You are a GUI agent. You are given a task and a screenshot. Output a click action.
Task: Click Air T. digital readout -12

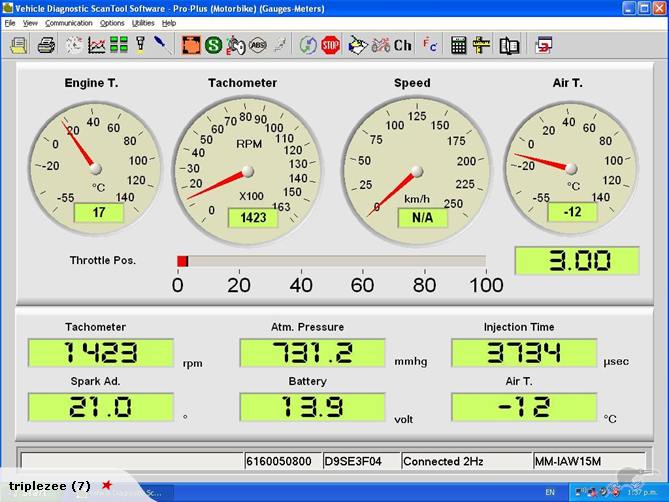pyautogui.click(x=524, y=407)
